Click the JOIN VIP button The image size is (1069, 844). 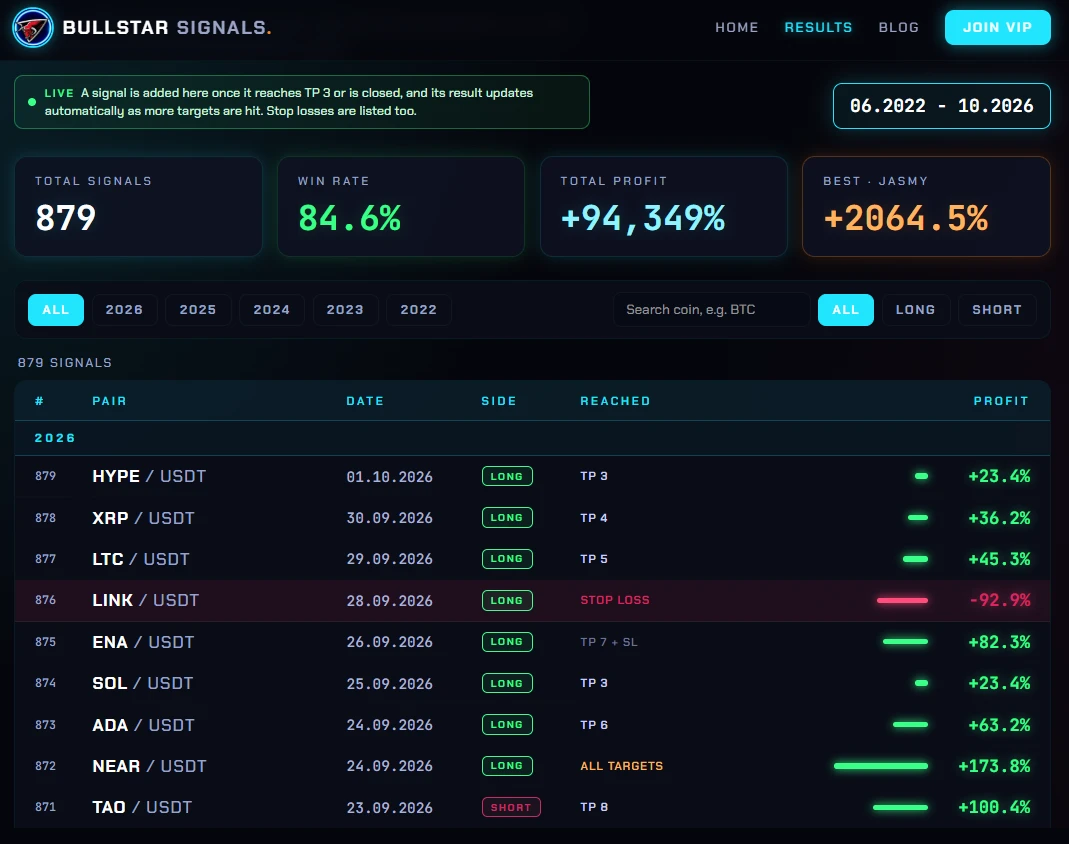click(997, 27)
